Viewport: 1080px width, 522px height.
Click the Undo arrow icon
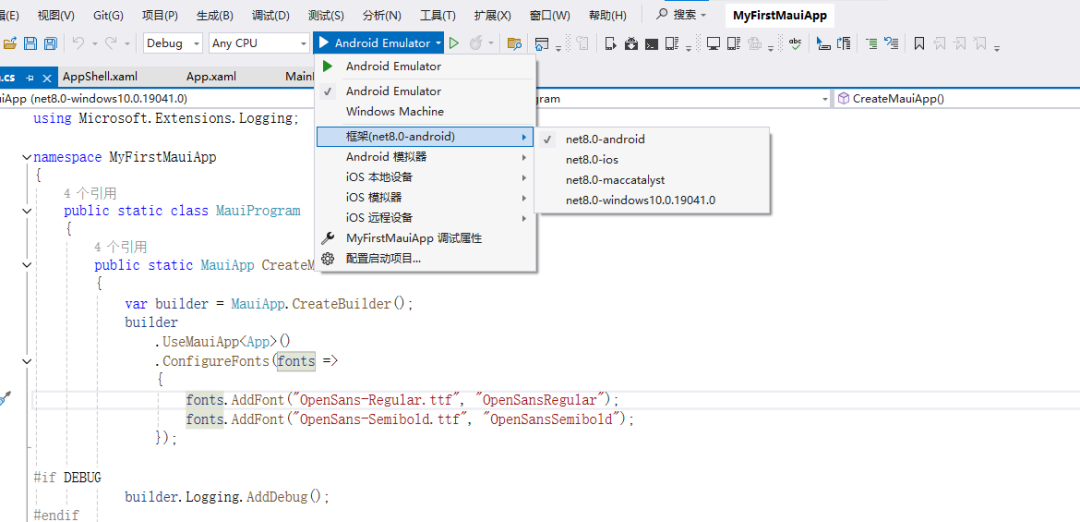click(78, 43)
